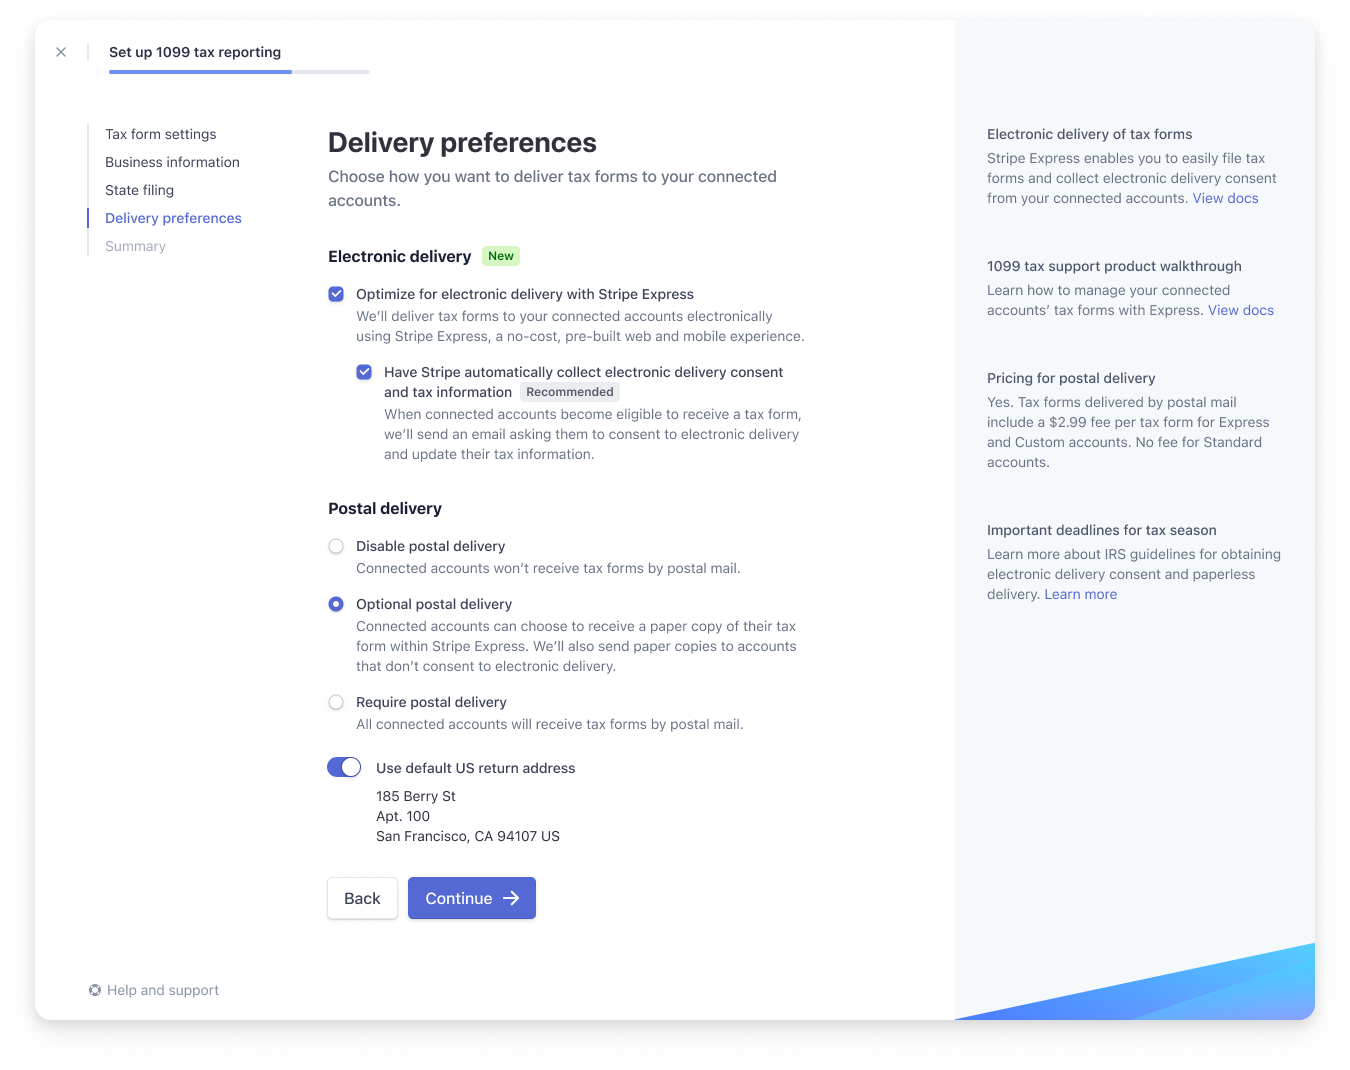The height and width of the screenshot is (1070, 1350).
Task: Click 1099 tax support product walkthrough heading
Action: [x=1114, y=266]
